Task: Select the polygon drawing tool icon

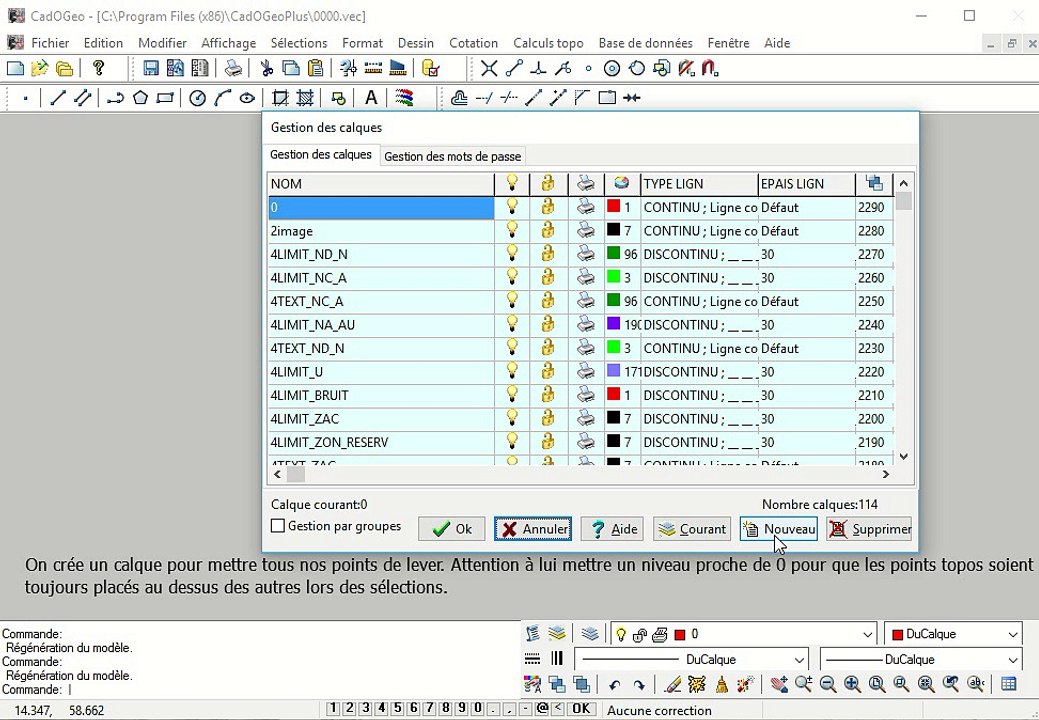Action: coord(140,98)
